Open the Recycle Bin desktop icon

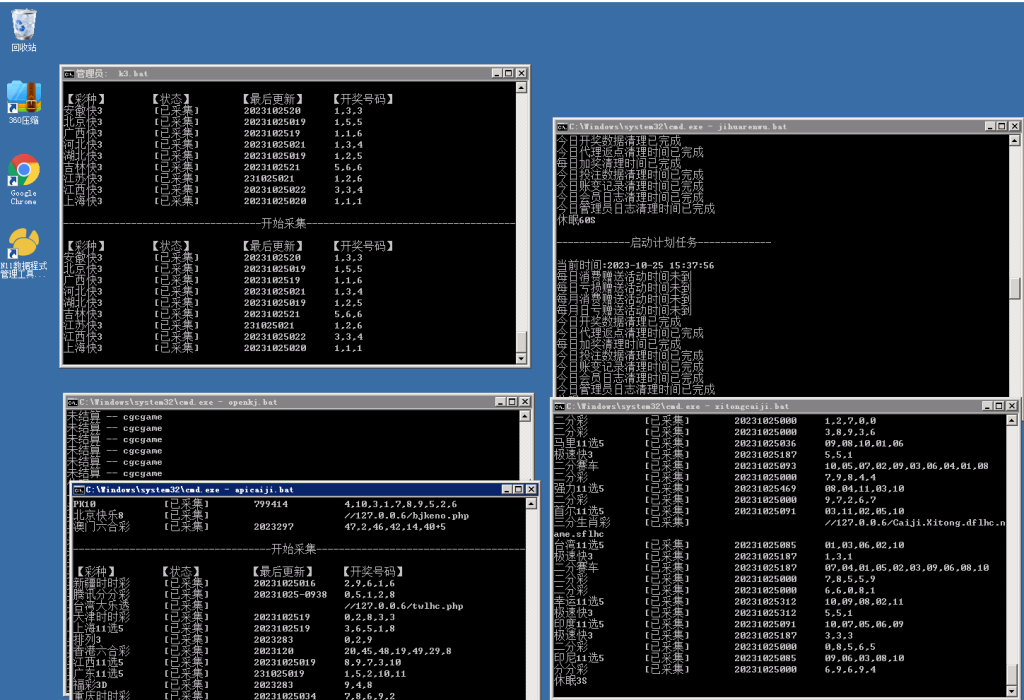click(x=24, y=26)
